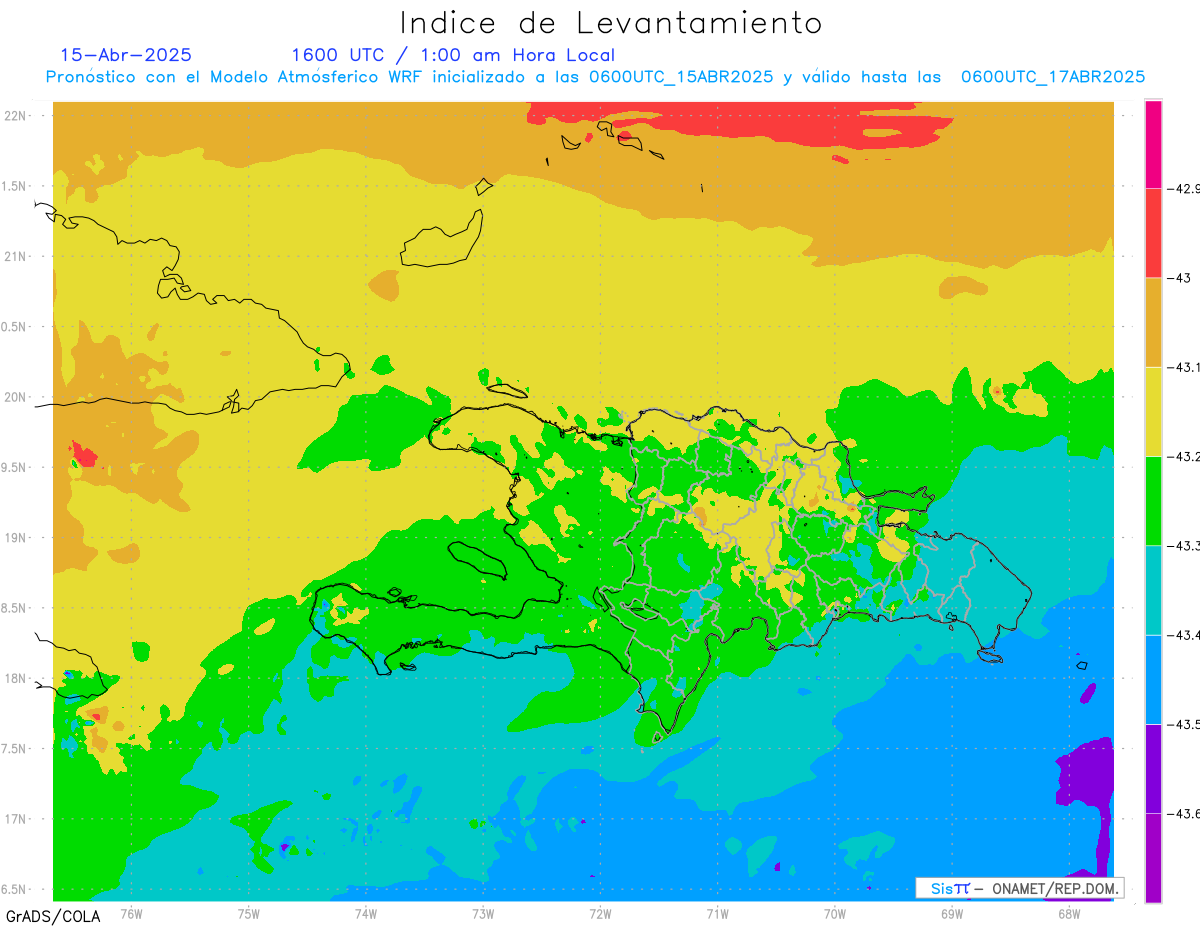The image size is (1200, 927).
Task: Click the dark purple legend bar segment above -43.6
Action: click(1153, 768)
